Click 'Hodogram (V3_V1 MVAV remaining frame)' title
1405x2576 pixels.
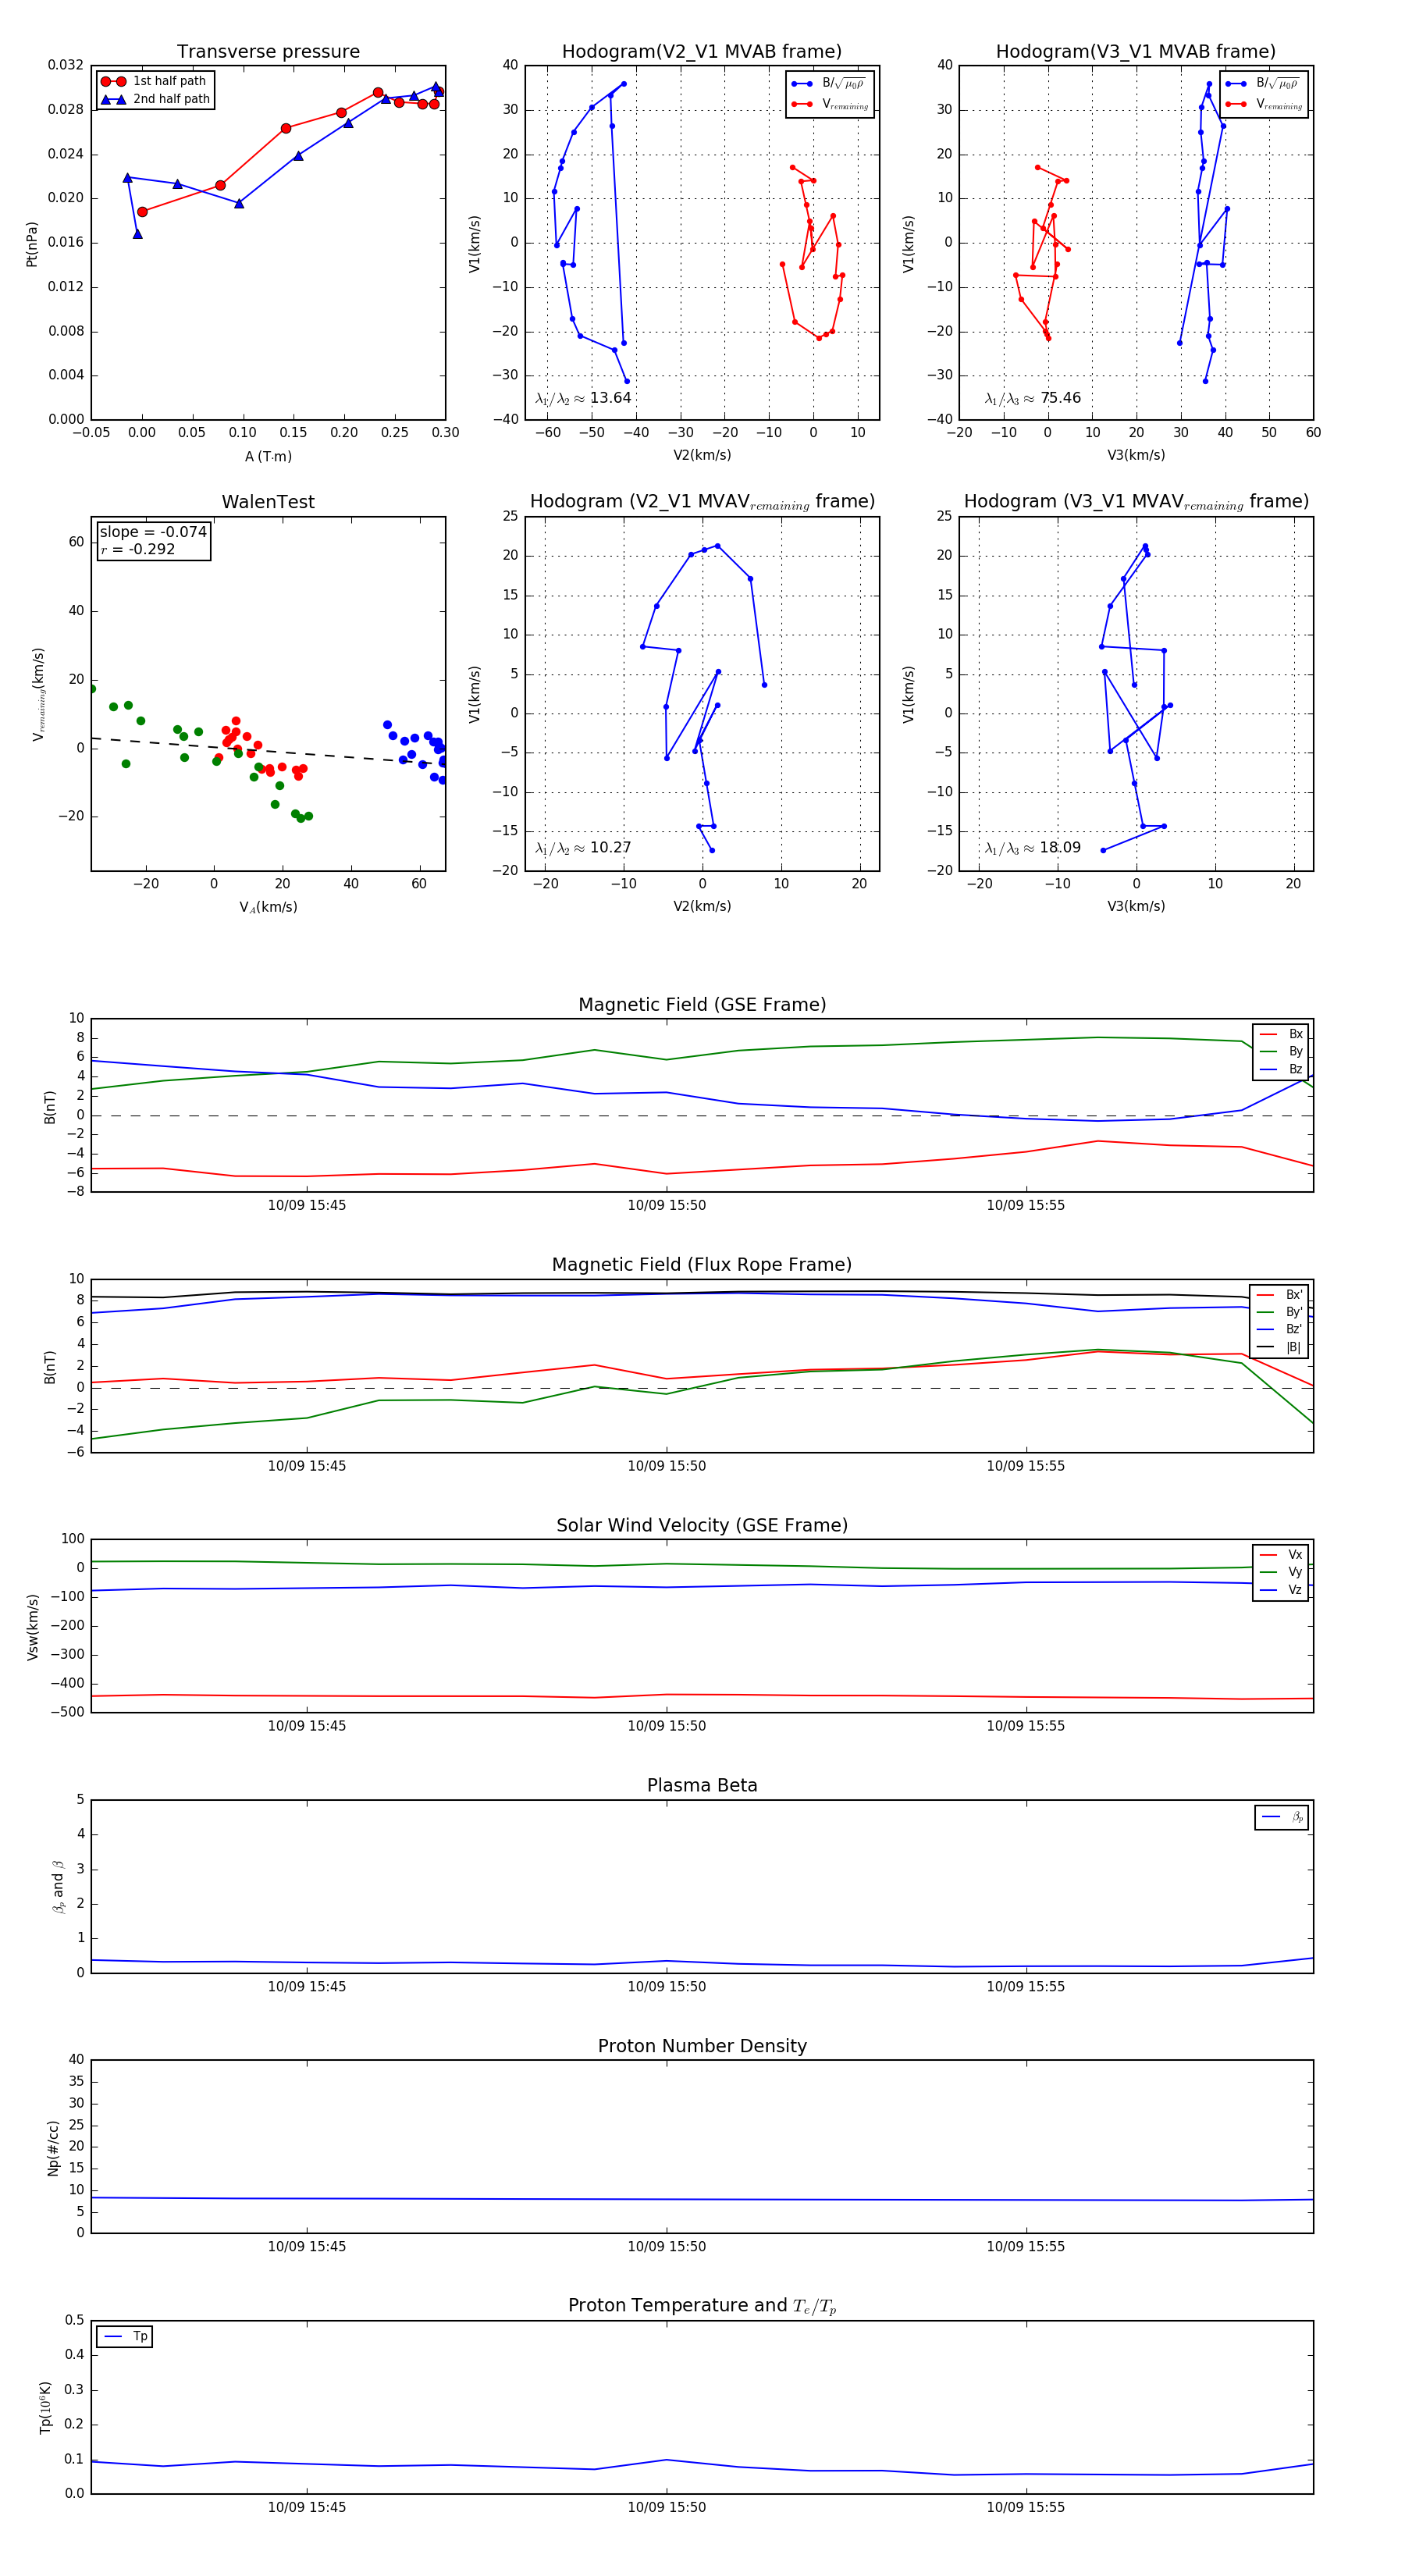(x=1136, y=502)
